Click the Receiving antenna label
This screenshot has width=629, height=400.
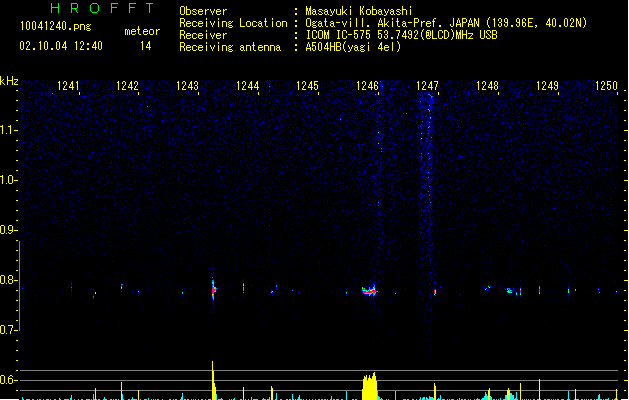(230, 47)
